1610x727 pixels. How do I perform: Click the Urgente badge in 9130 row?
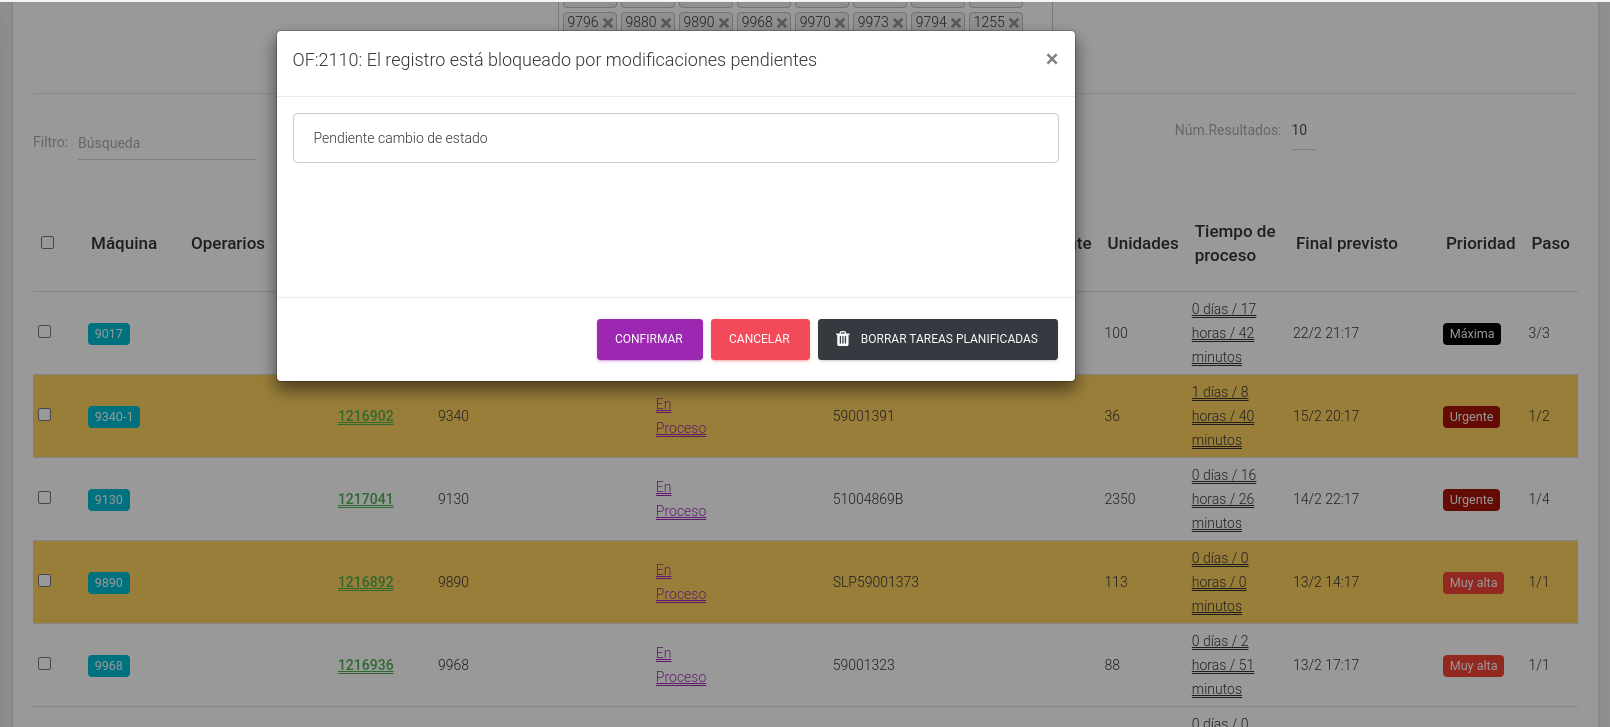[x=1471, y=500]
